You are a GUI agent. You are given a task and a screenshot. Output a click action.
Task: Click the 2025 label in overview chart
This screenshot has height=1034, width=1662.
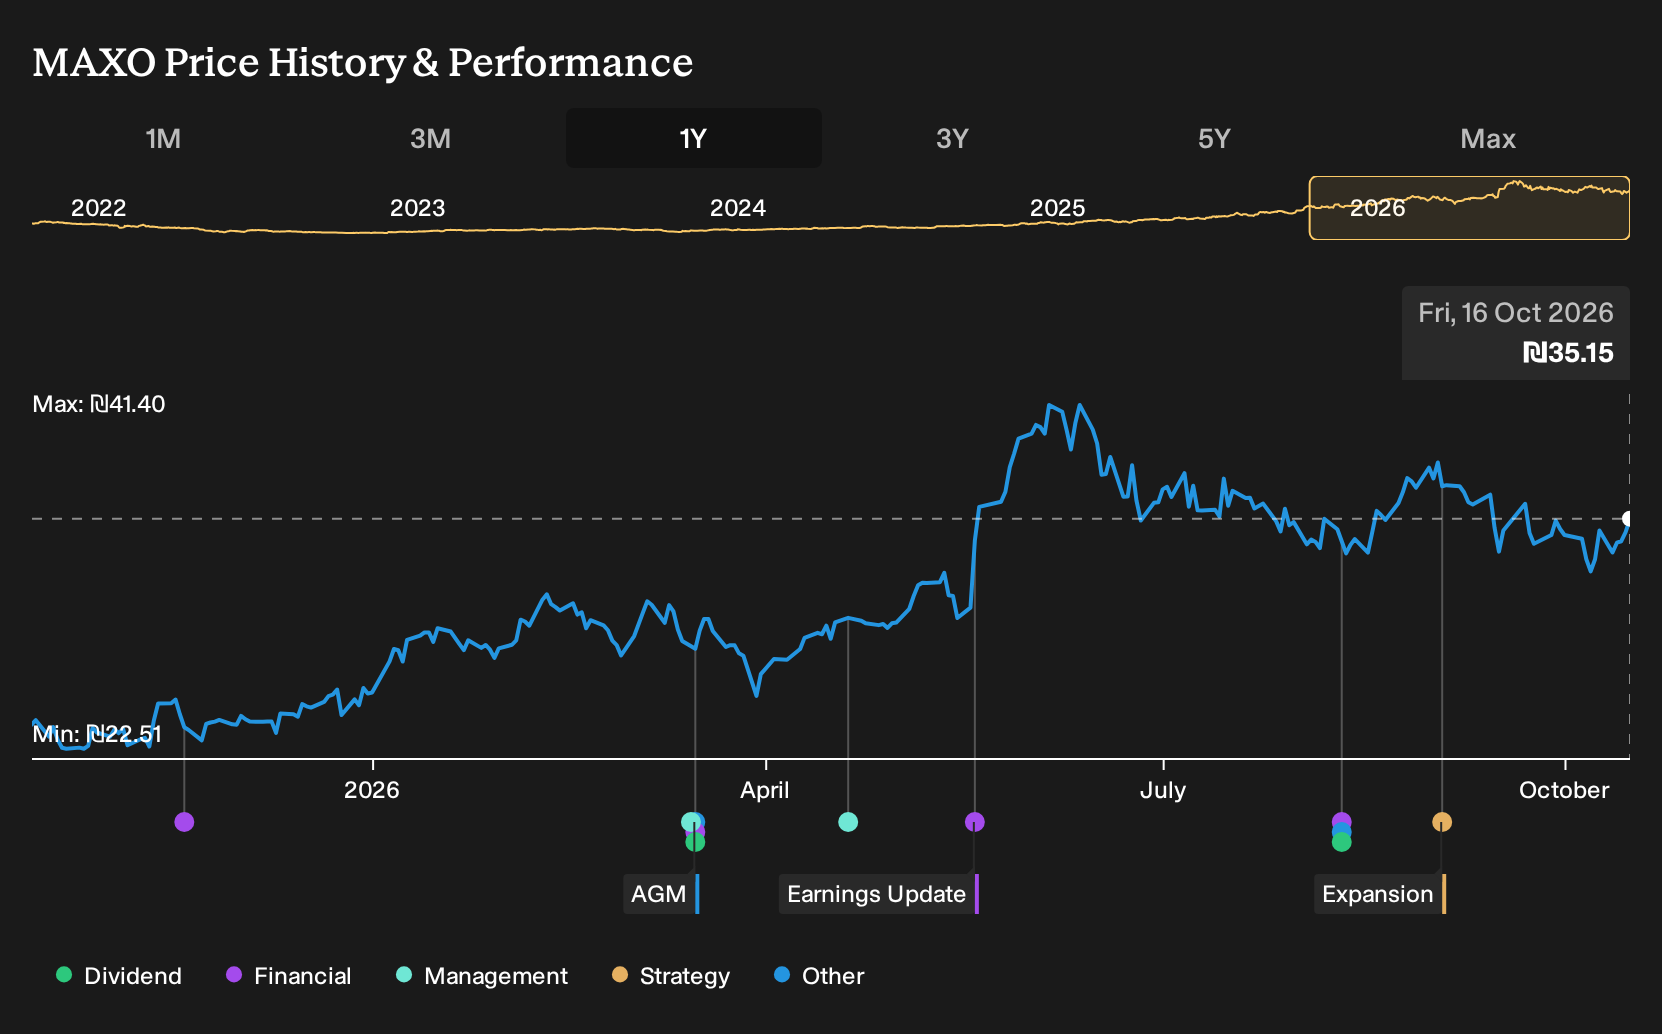pyautogui.click(x=1057, y=208)
